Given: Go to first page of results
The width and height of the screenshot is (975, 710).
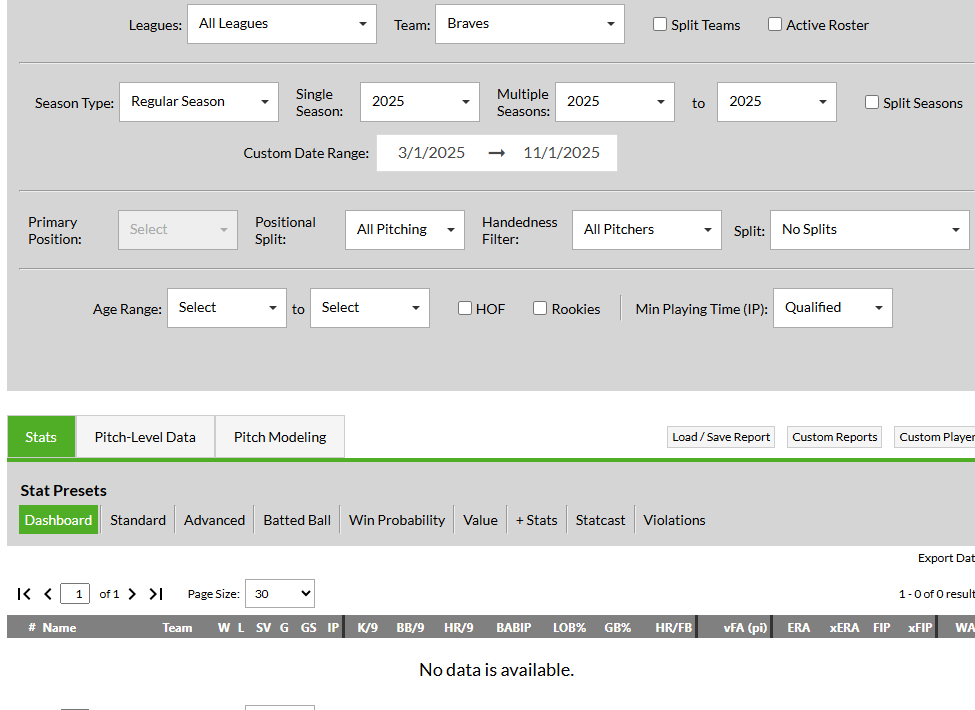Looking at the screenshot, I should click(x=24, y=594).
